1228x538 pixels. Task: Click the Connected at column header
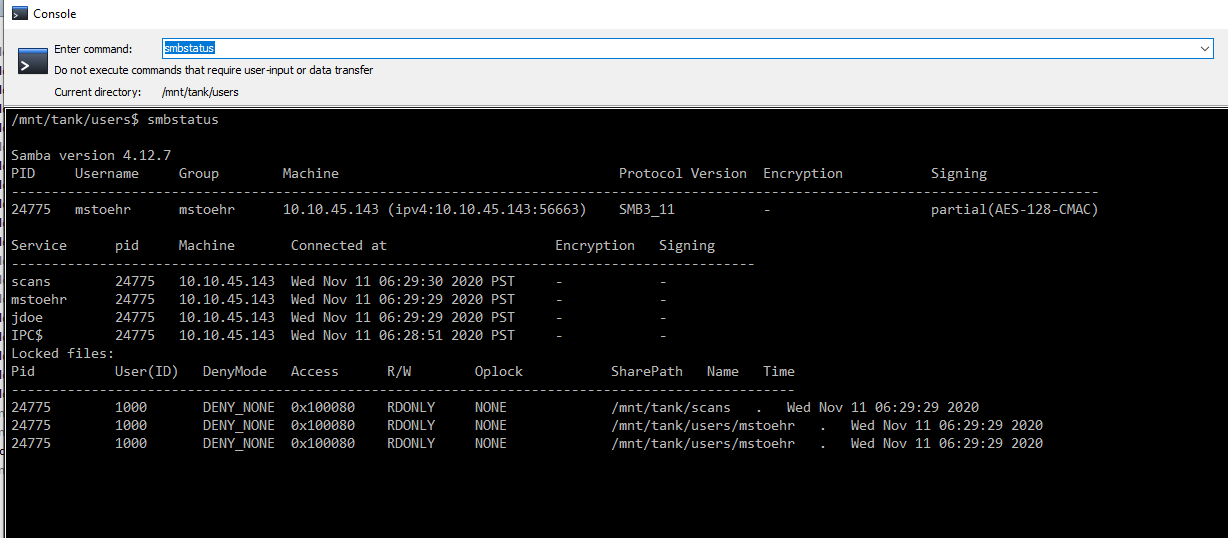(339, 245)
